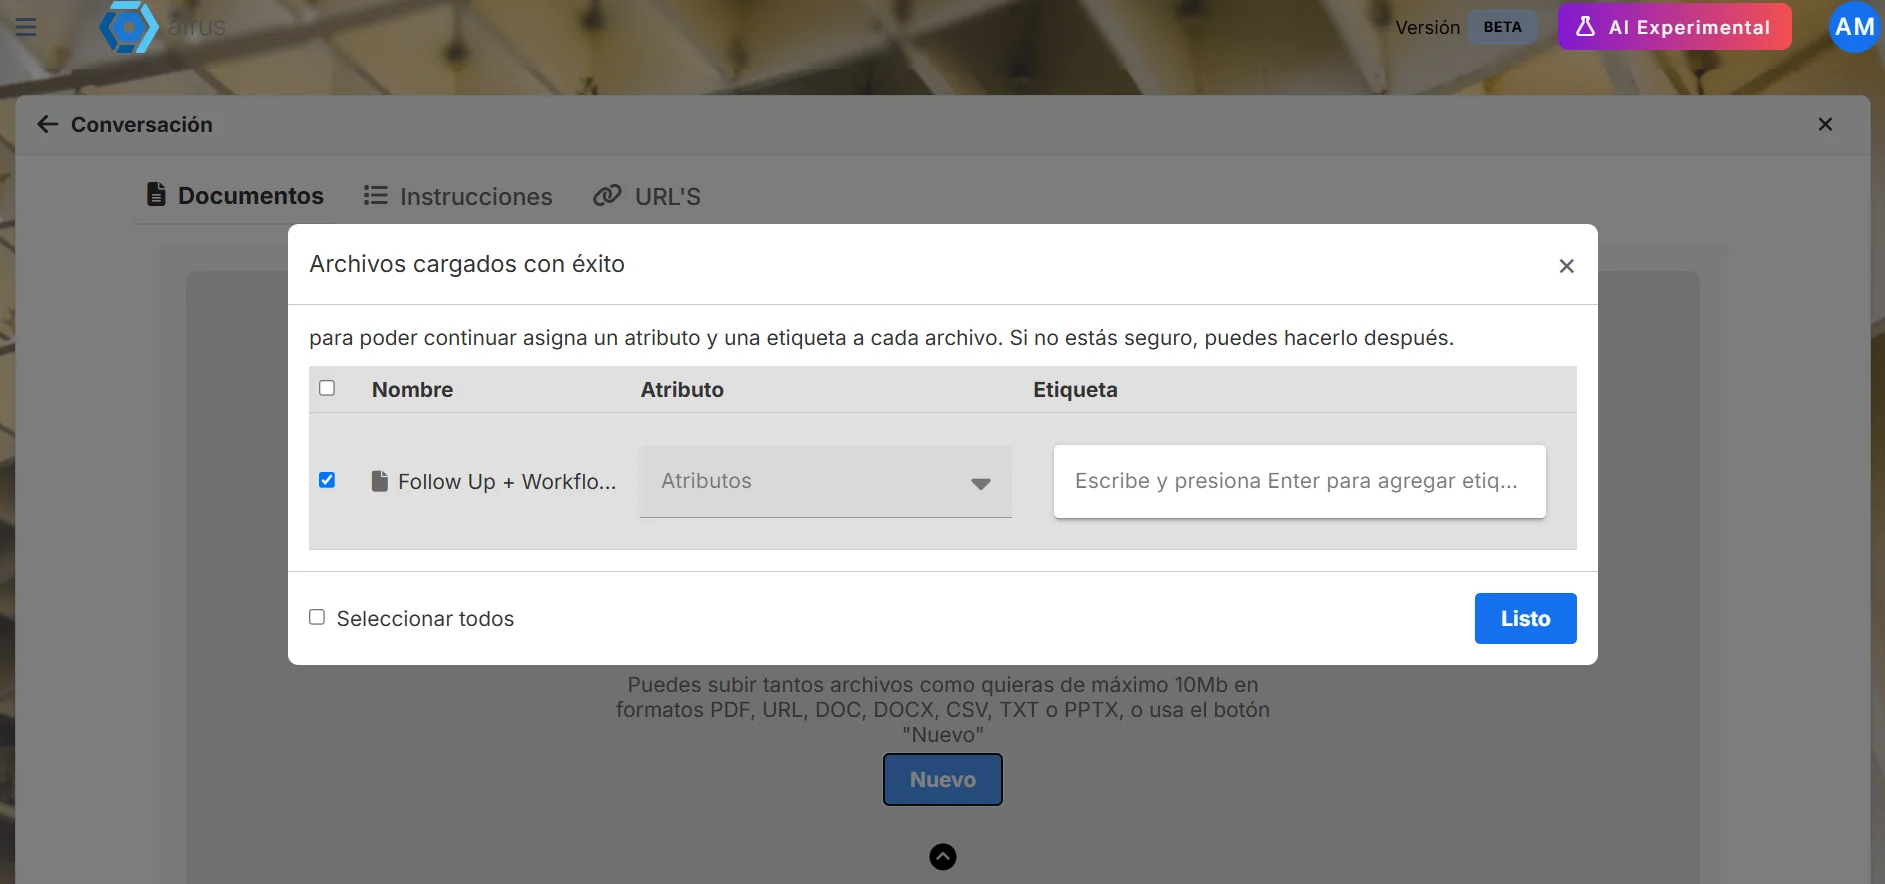This screenshot has height=884, width=1885.
Task: Click the Etiqueta column header
Action: pyautogui.click(x=1075, y=390)
